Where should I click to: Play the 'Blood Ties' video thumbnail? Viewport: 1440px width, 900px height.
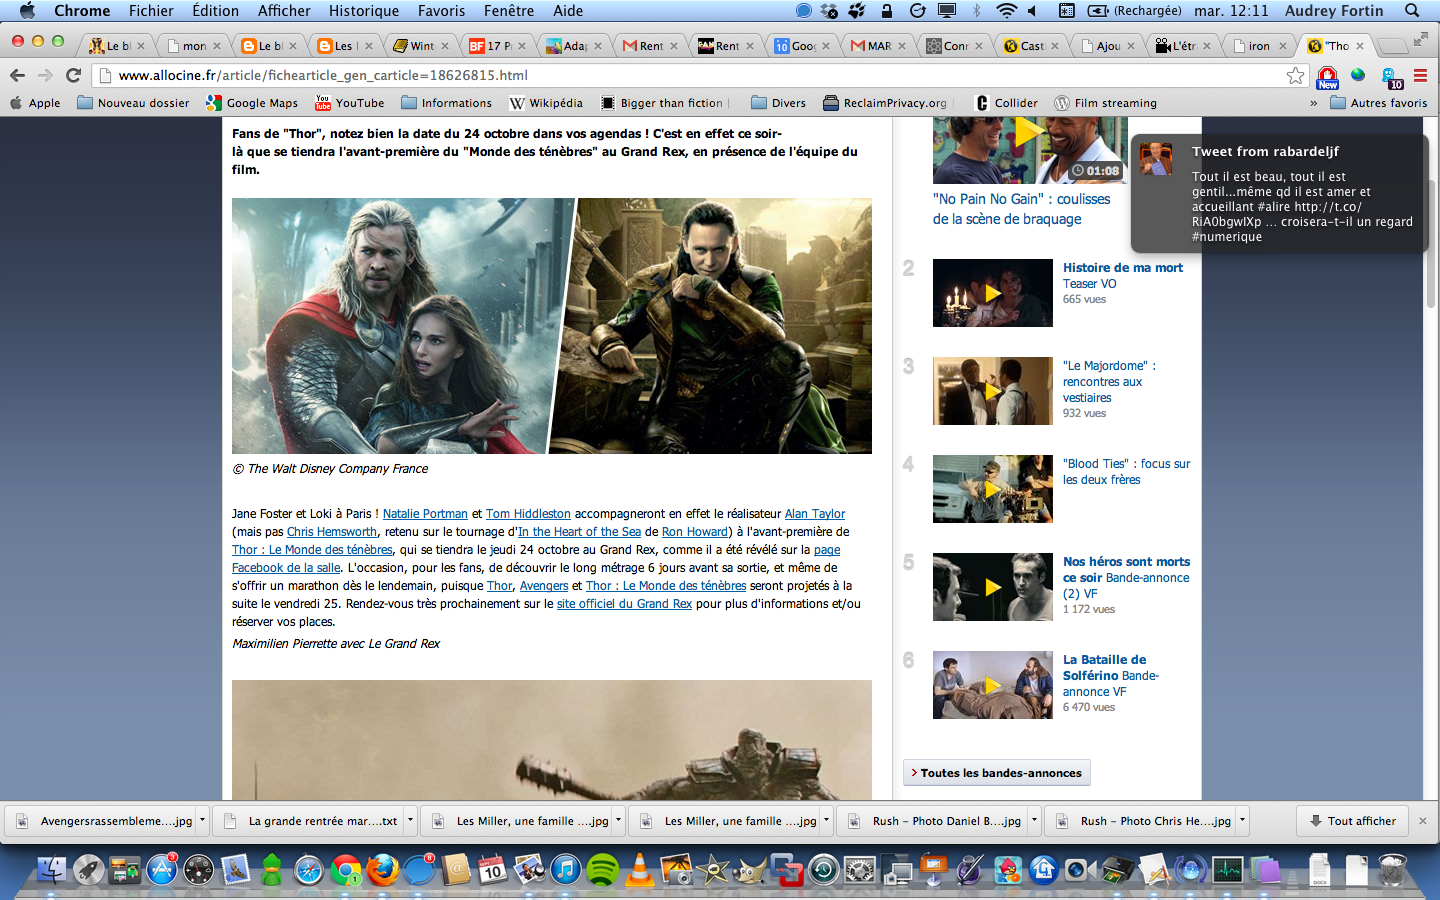tap(993, 489)
